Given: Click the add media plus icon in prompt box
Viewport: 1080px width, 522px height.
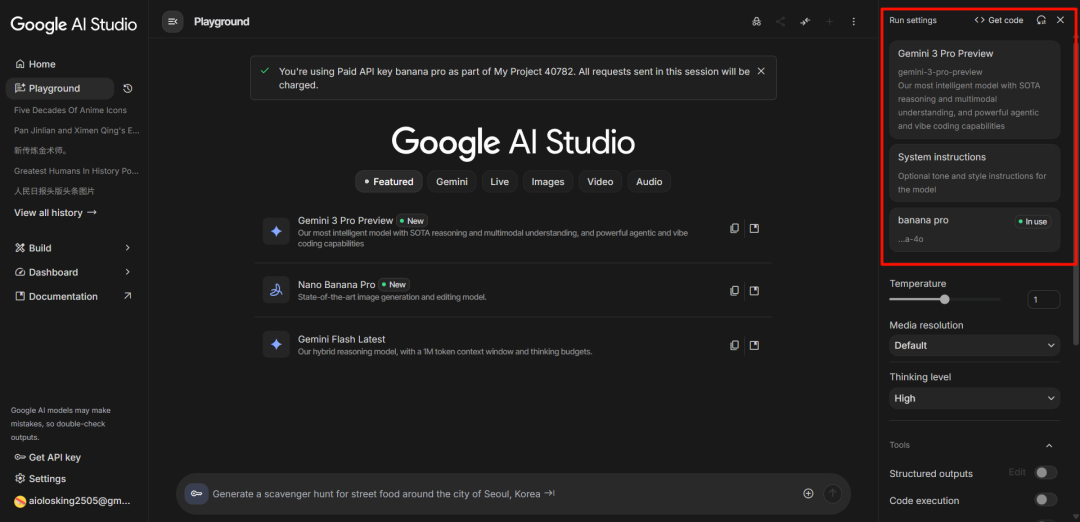Looking at the screenshot, I should (x=808, y=493).
